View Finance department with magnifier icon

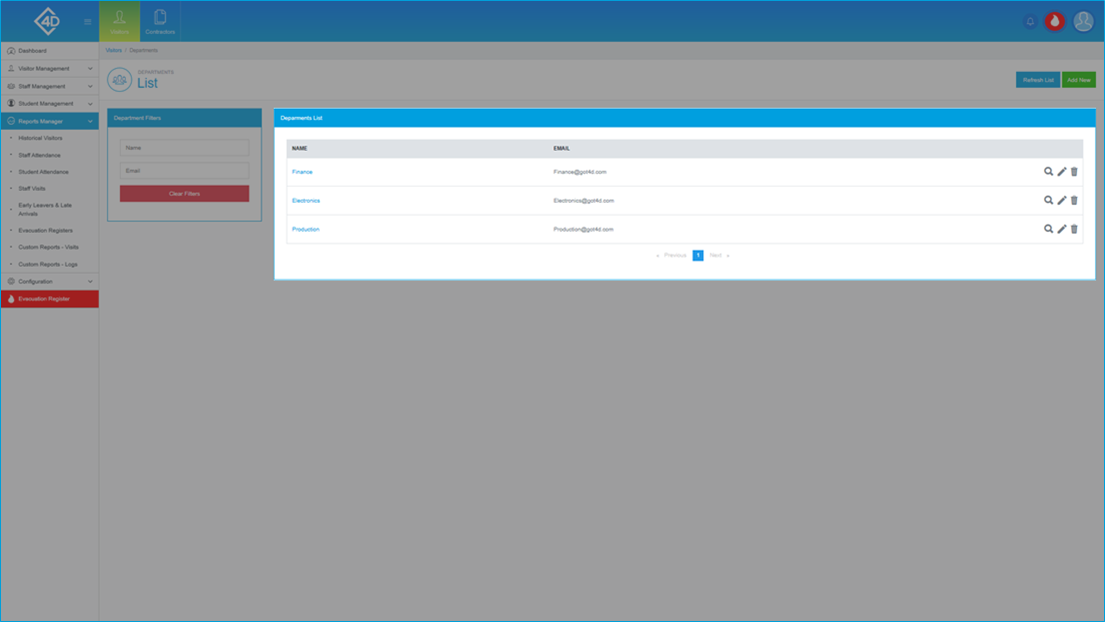pyautogui.click(x=1048, y=171)
